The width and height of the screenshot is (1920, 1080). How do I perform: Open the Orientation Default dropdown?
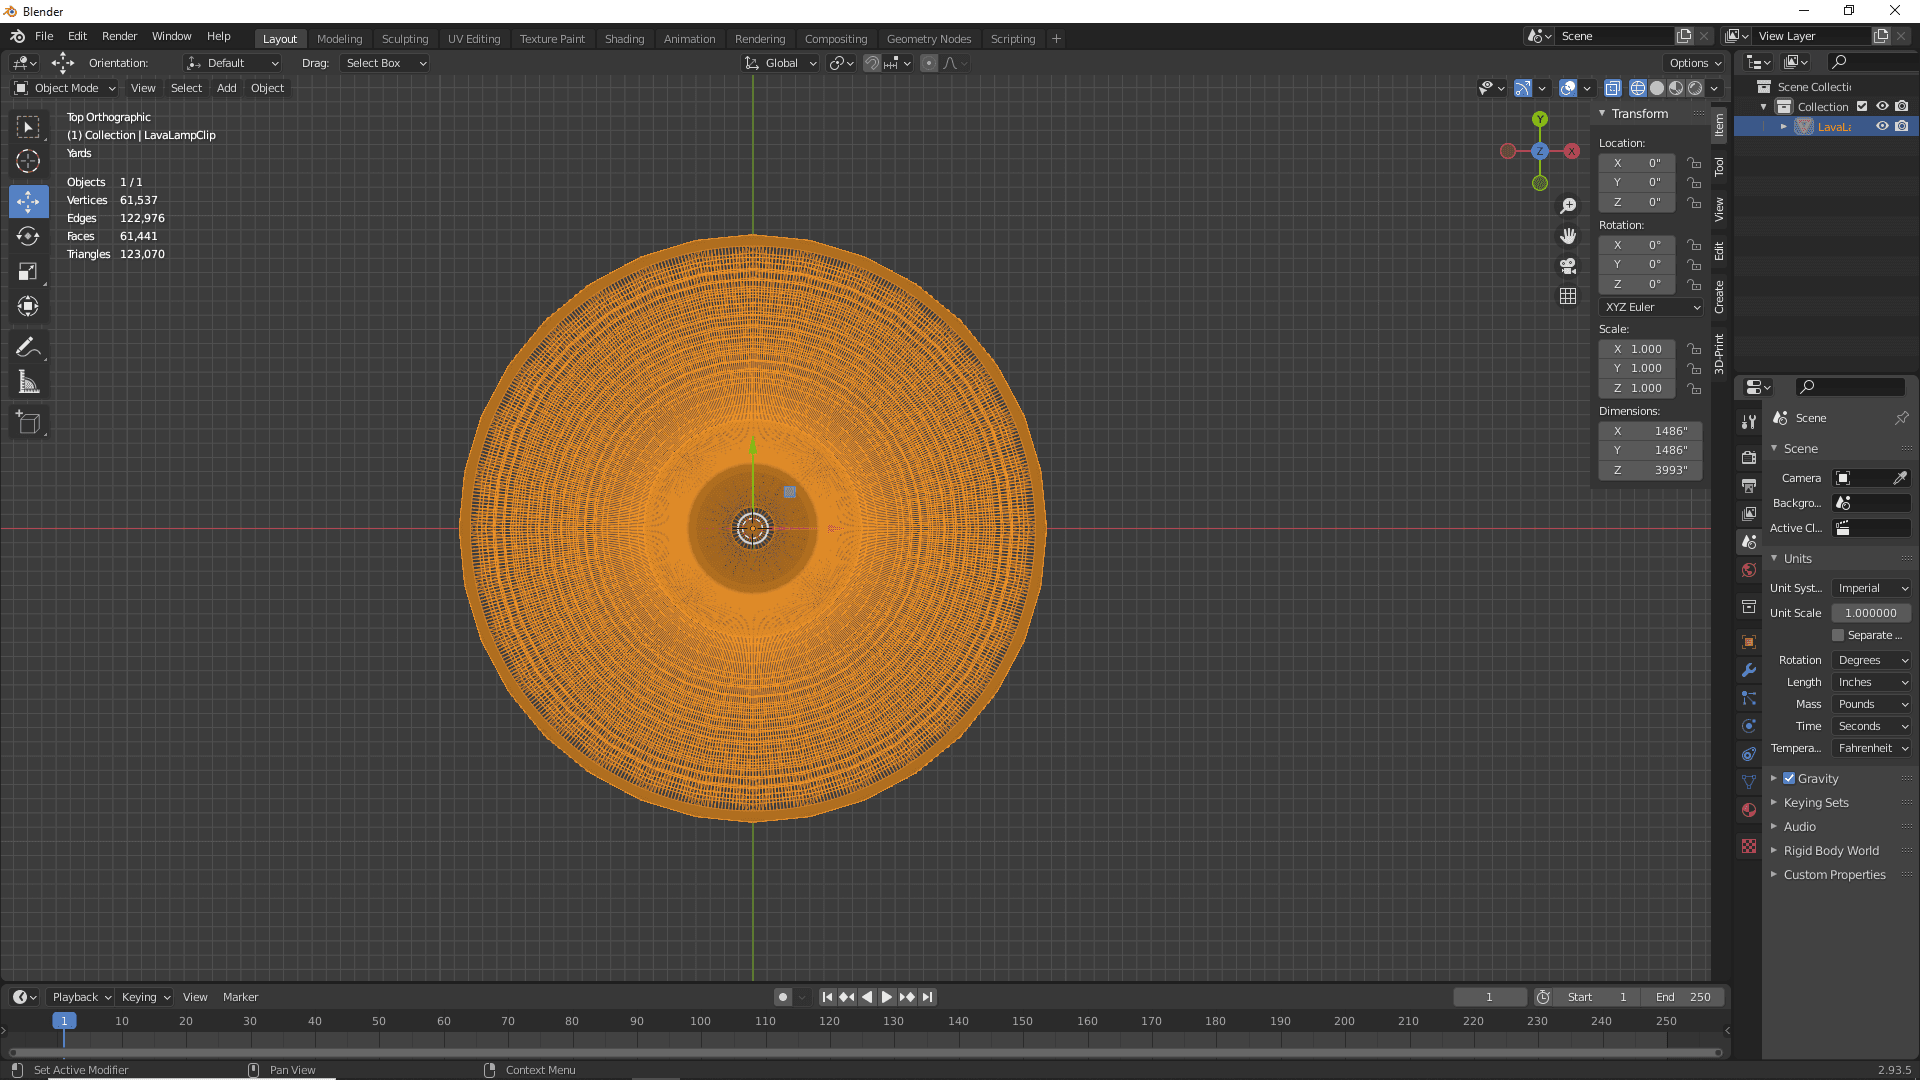pyautogui.click(x=232, y=63)
